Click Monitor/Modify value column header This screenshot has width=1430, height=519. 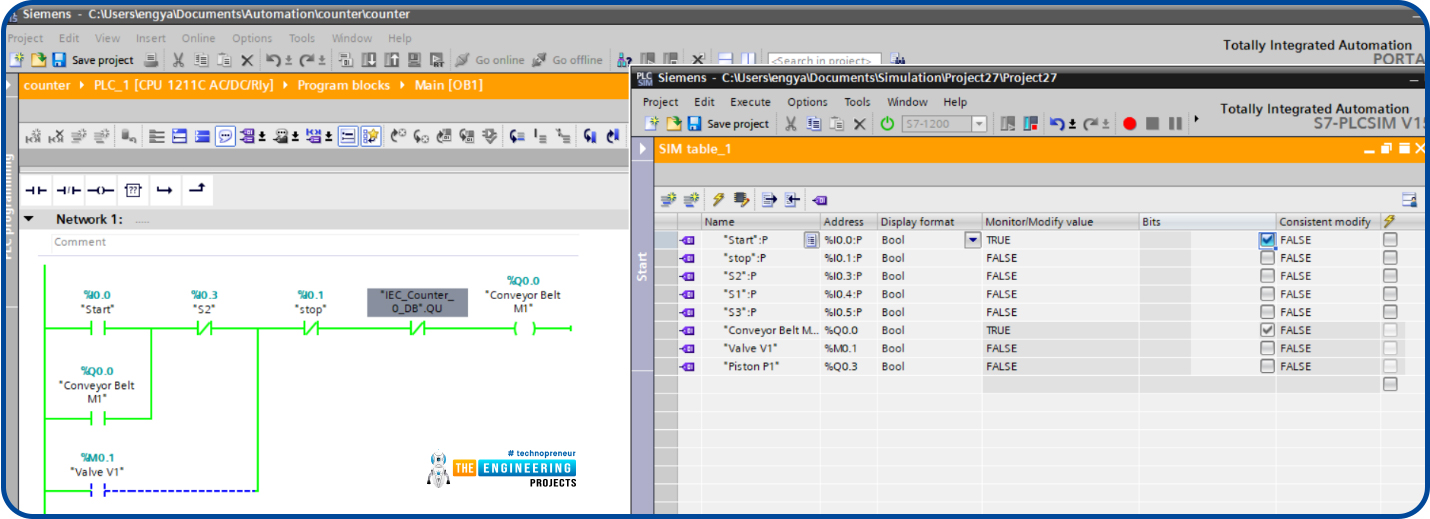(x=1060, y=221)
